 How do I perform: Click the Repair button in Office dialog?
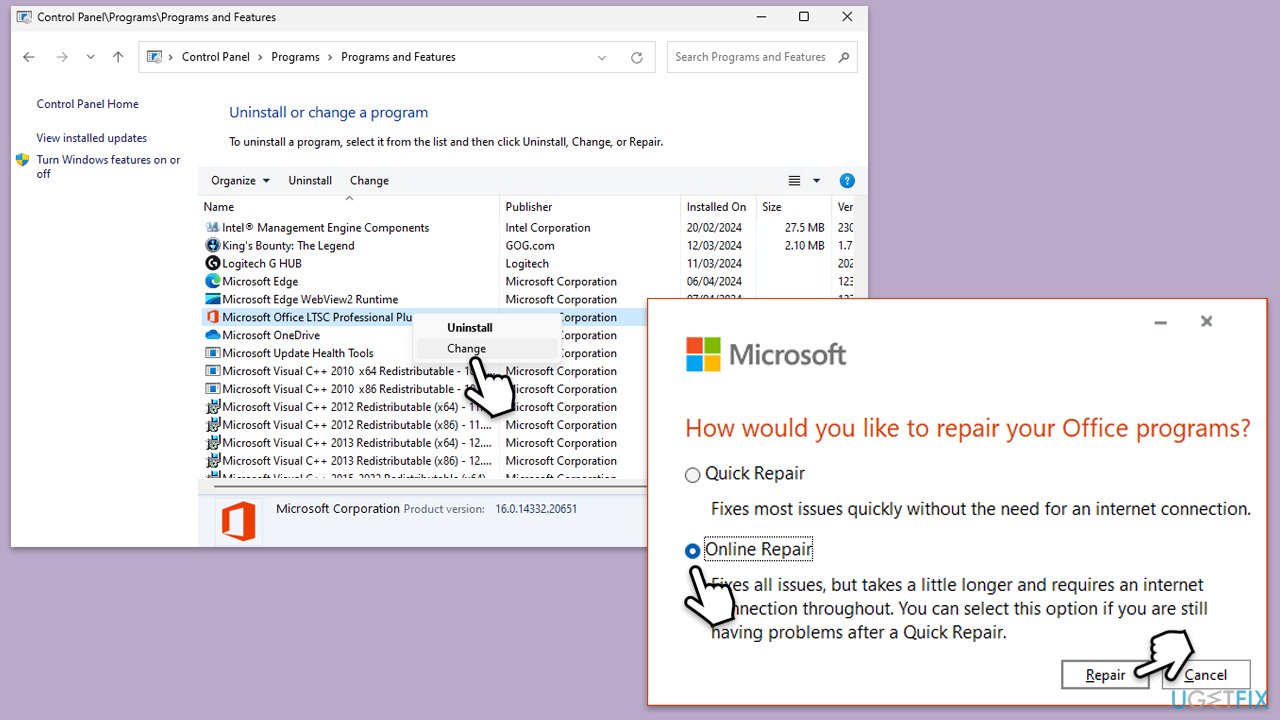(x=1106, y=675)
